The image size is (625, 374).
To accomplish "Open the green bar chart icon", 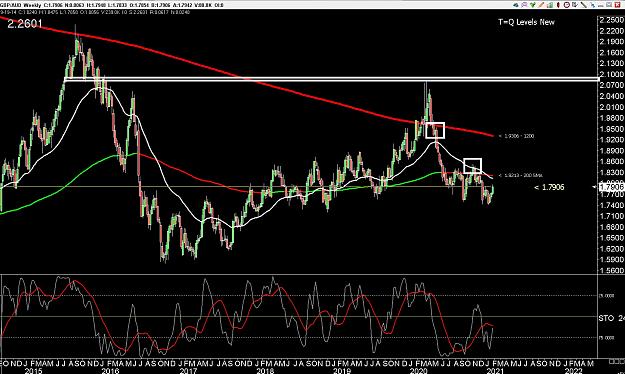I will pos(550,5).
